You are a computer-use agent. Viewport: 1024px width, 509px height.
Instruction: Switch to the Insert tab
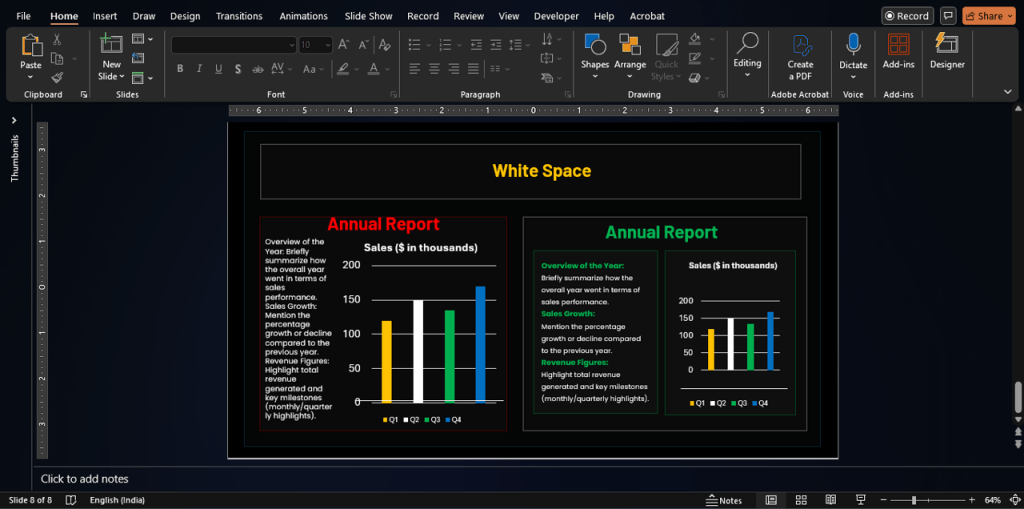(x=104, y=16)
